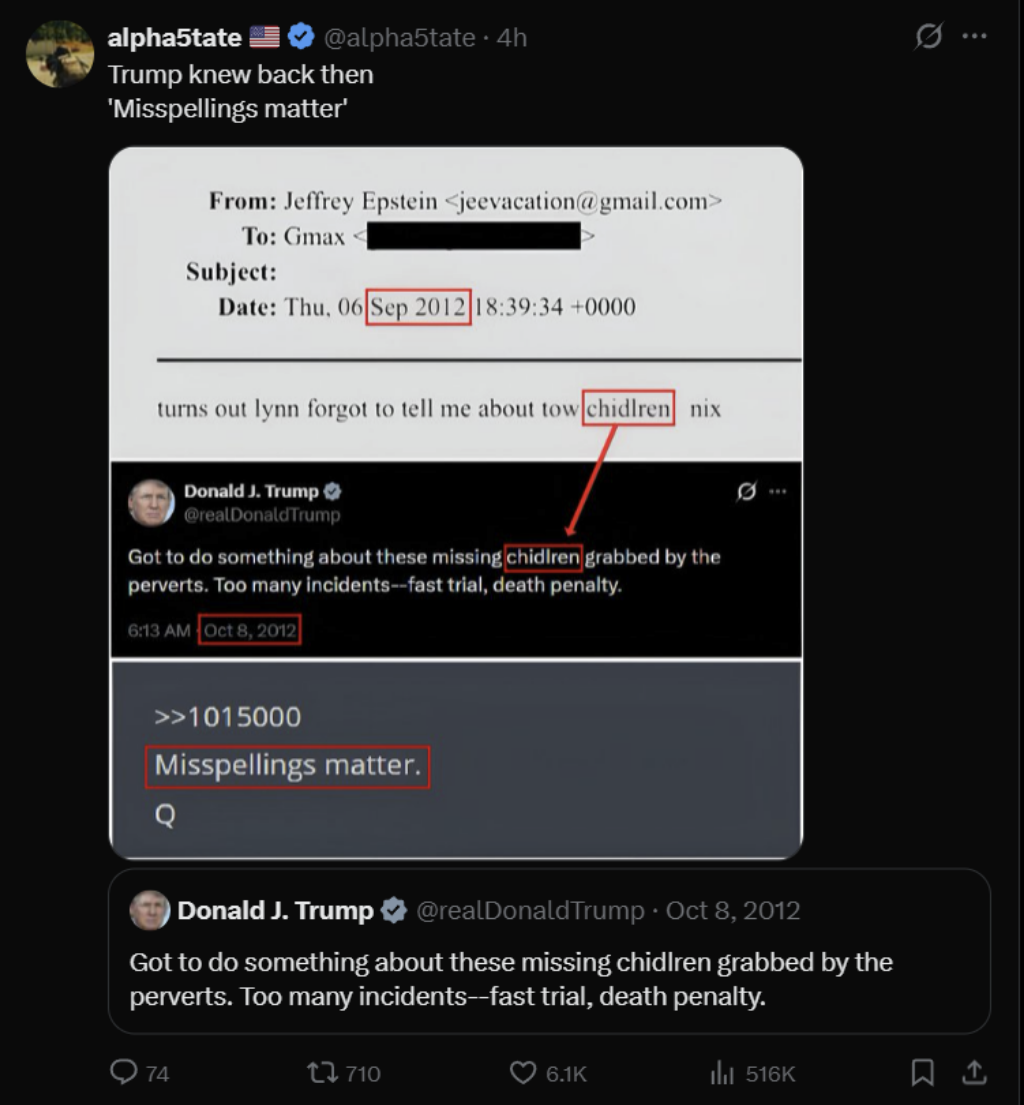Click the reply comment icon
1024x1105 pixels.
pyautogui.click(x=123, y=1073)
